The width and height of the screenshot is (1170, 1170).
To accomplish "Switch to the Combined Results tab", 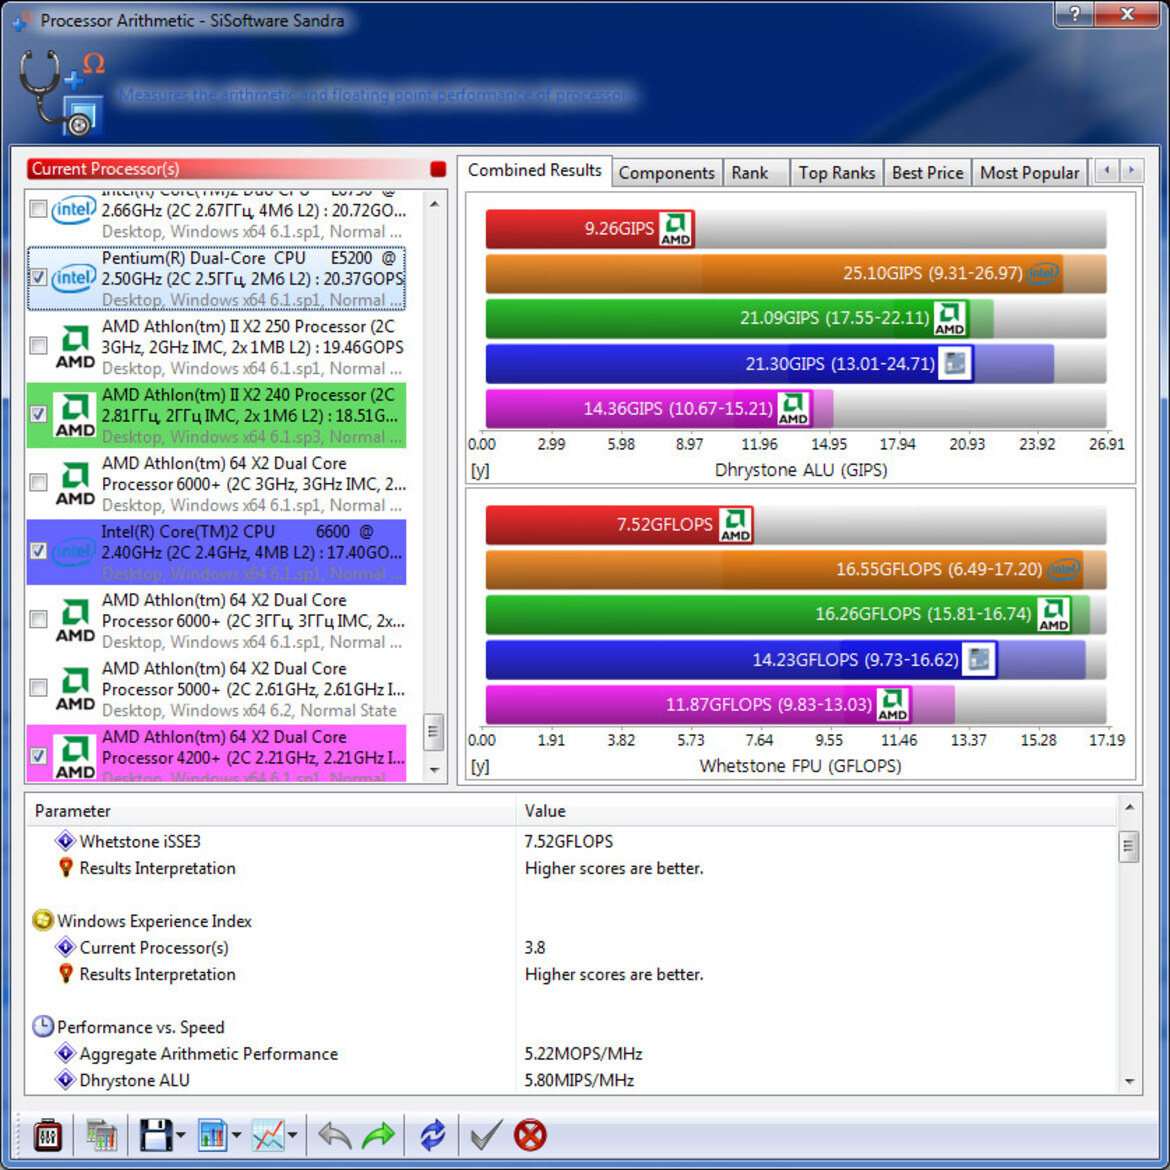I will pyautogui.click(x=534, y=171).
